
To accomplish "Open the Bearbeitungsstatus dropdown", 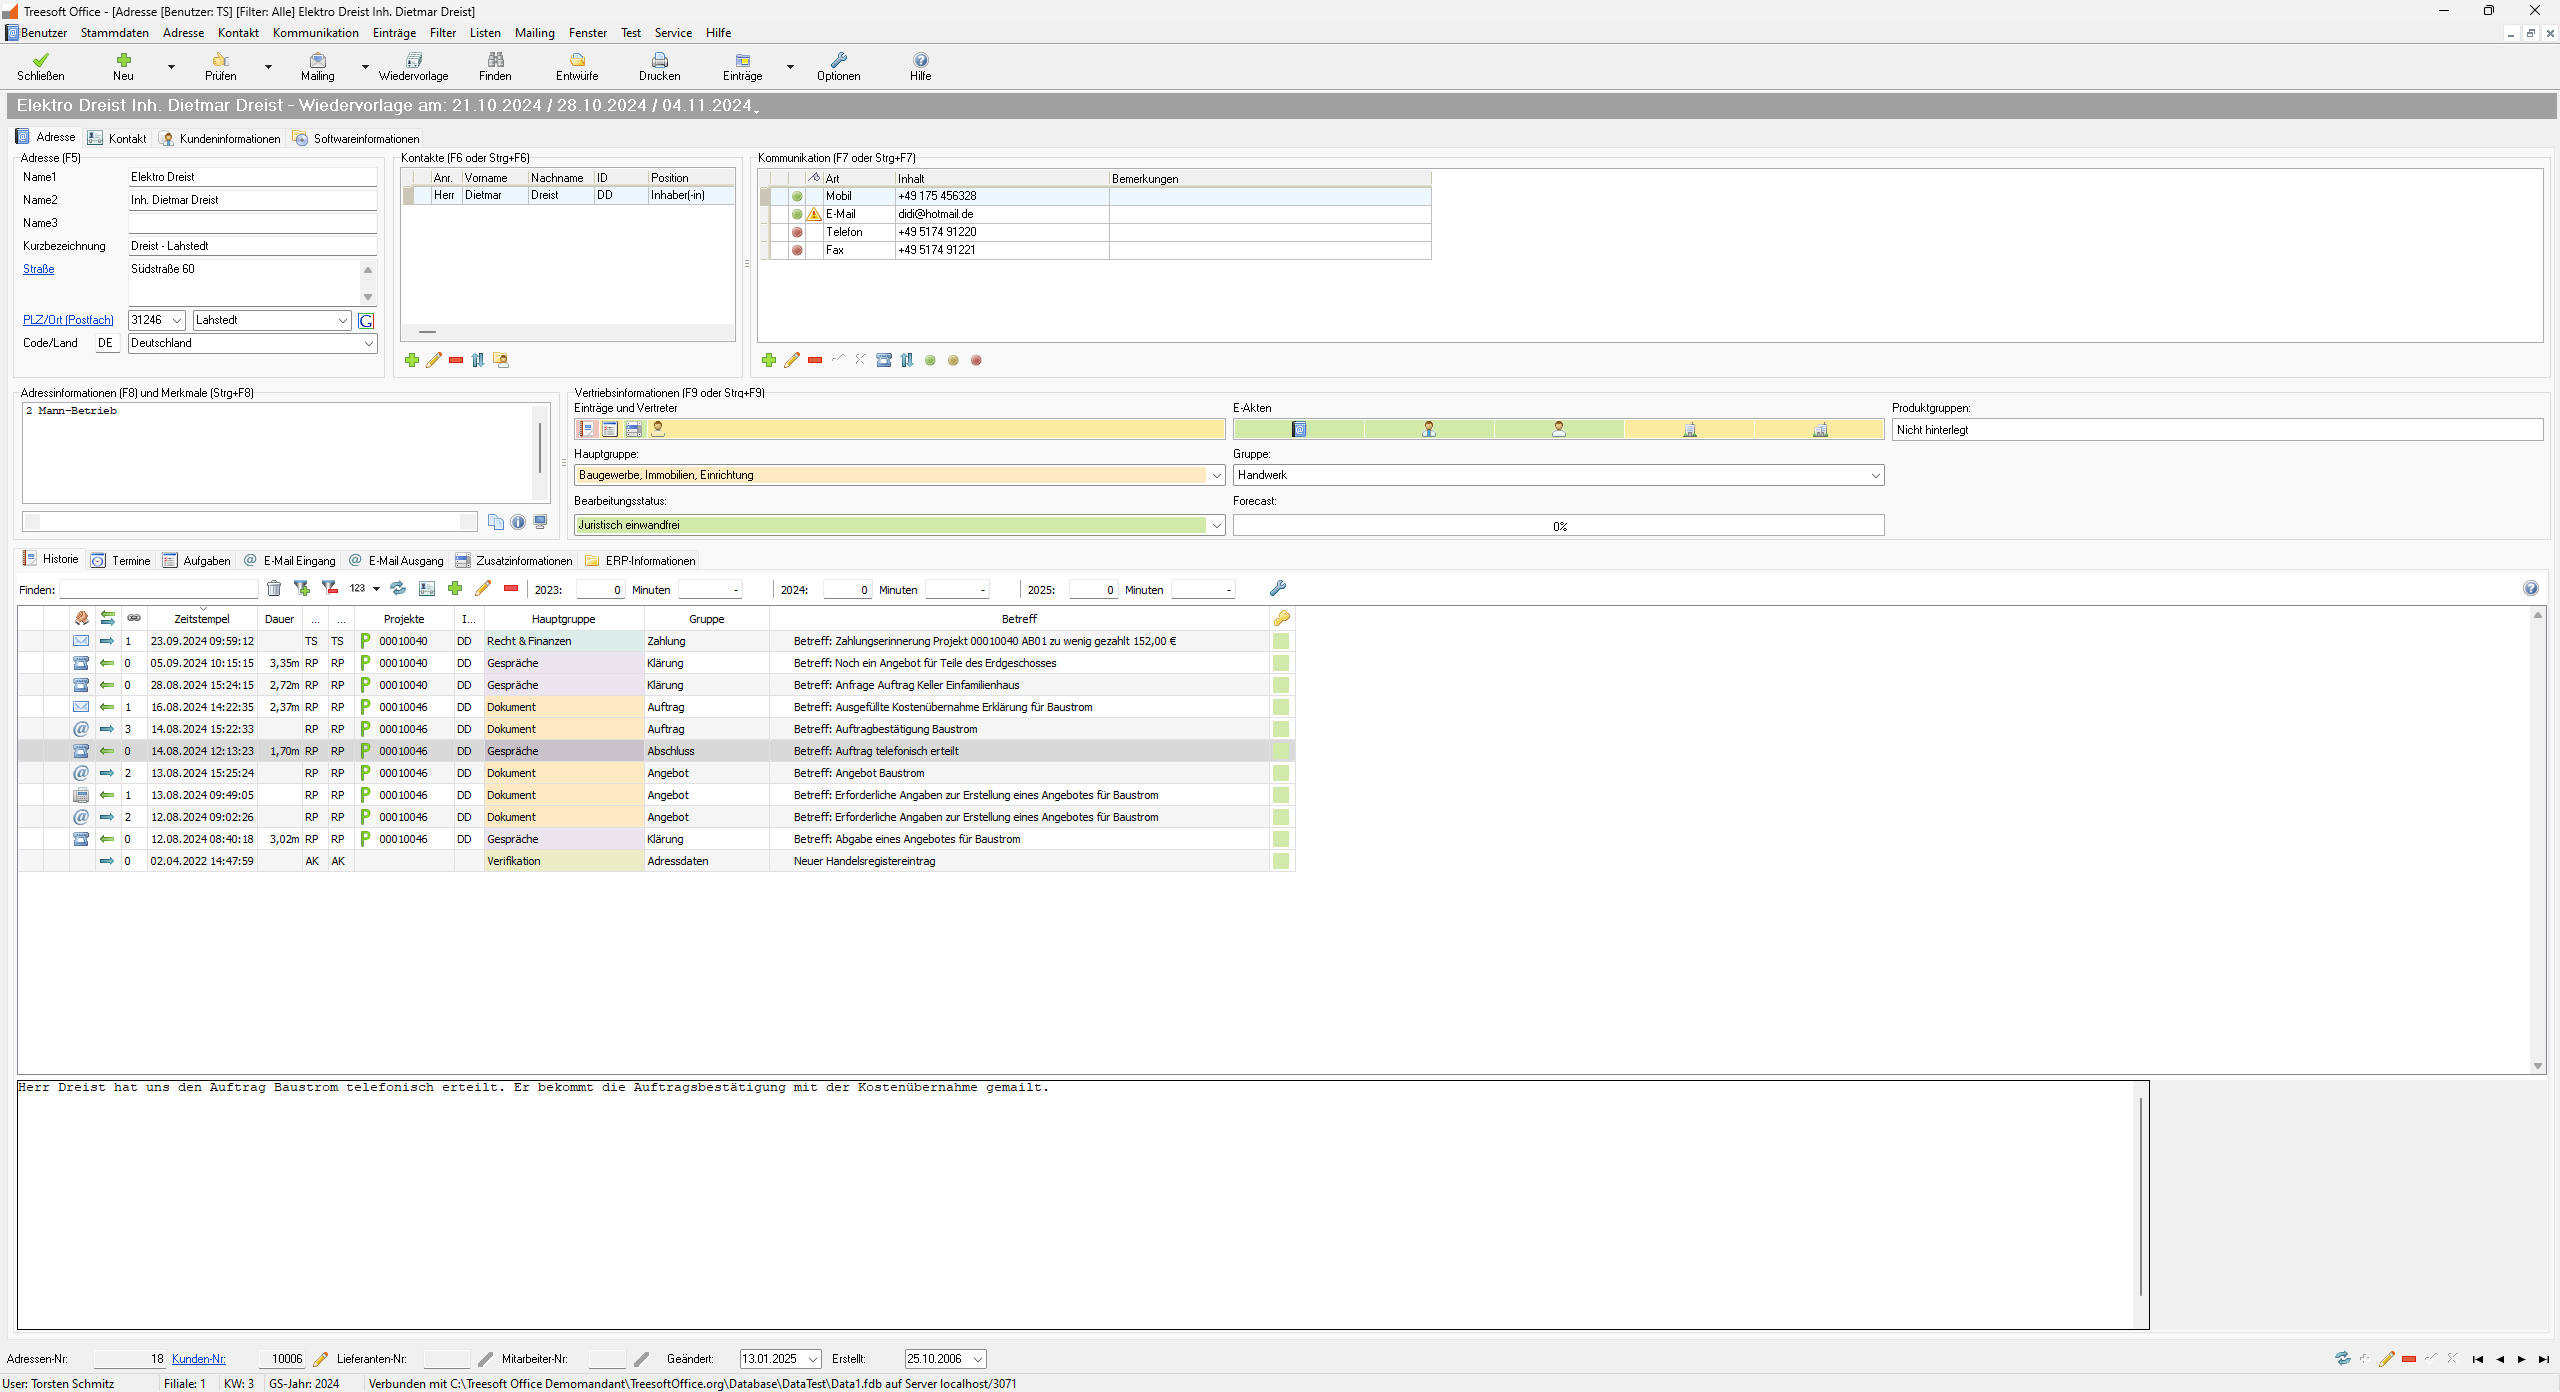I will pos(1216,526).
